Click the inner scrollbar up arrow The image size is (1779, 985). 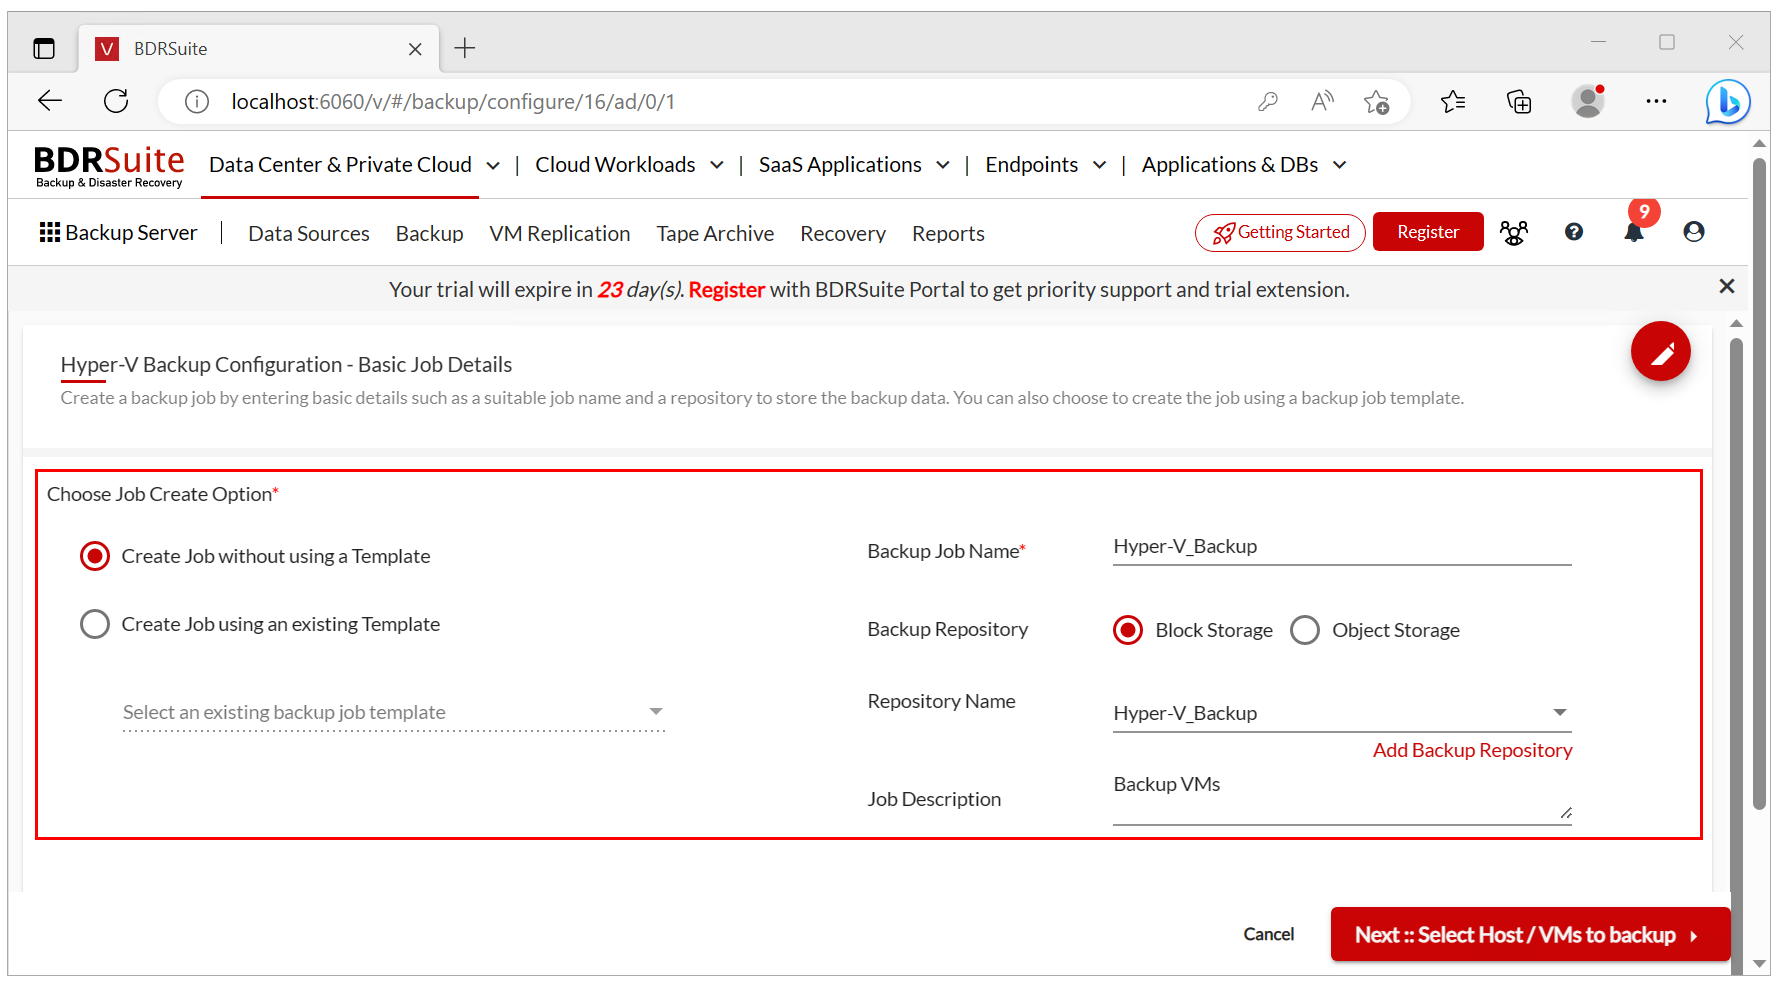tap(1736, 323)
